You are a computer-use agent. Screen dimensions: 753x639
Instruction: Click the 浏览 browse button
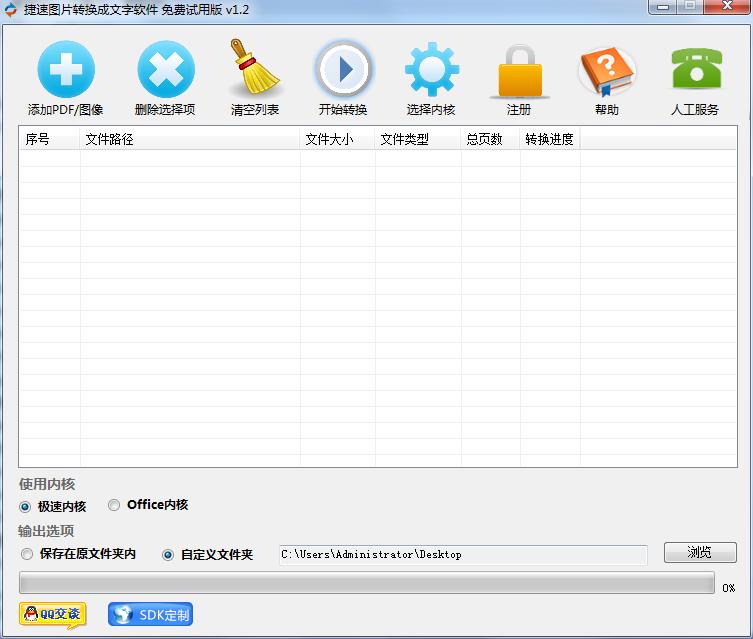[700, 552]
